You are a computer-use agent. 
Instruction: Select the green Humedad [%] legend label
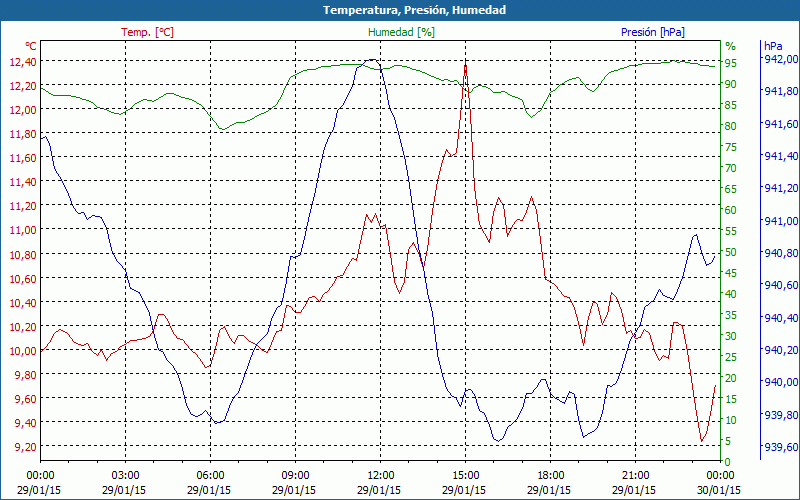(x=402, y=32)
